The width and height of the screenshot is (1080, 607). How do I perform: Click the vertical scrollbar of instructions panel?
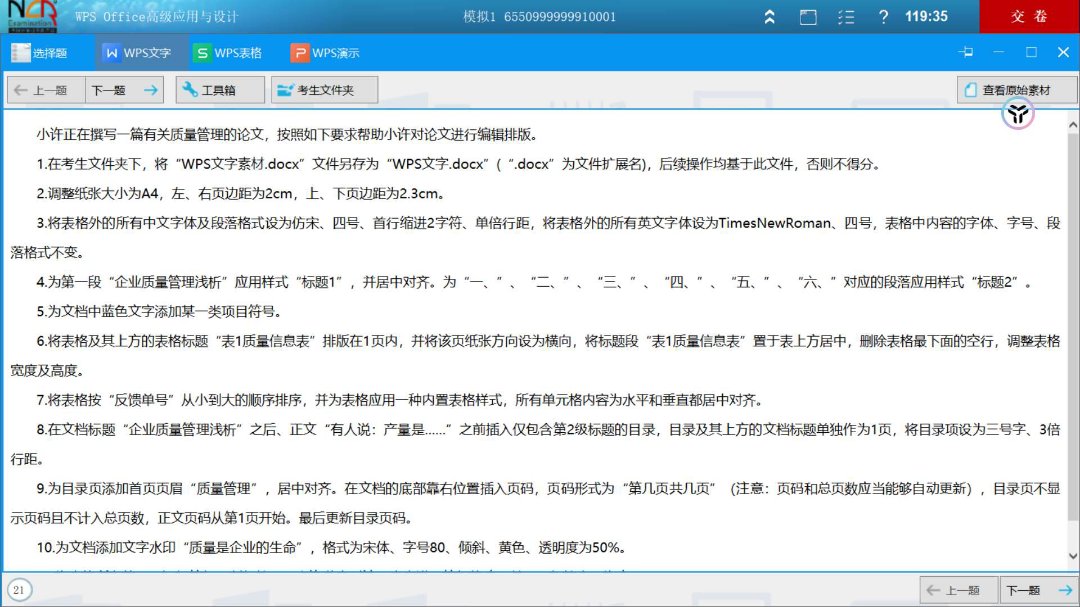pyautogui.click(x=1073, y=340)
